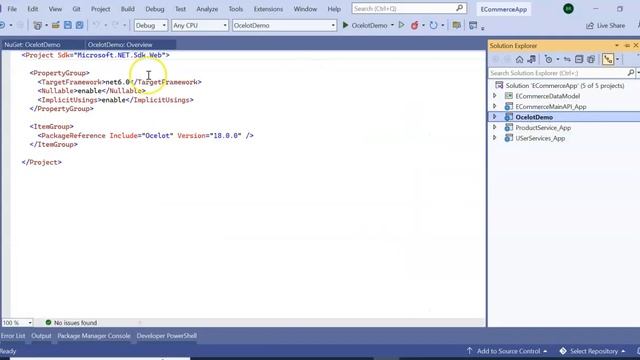Expand the USerServices_App project node
This screenshot has height=360, width=640.
click(495, 138)
